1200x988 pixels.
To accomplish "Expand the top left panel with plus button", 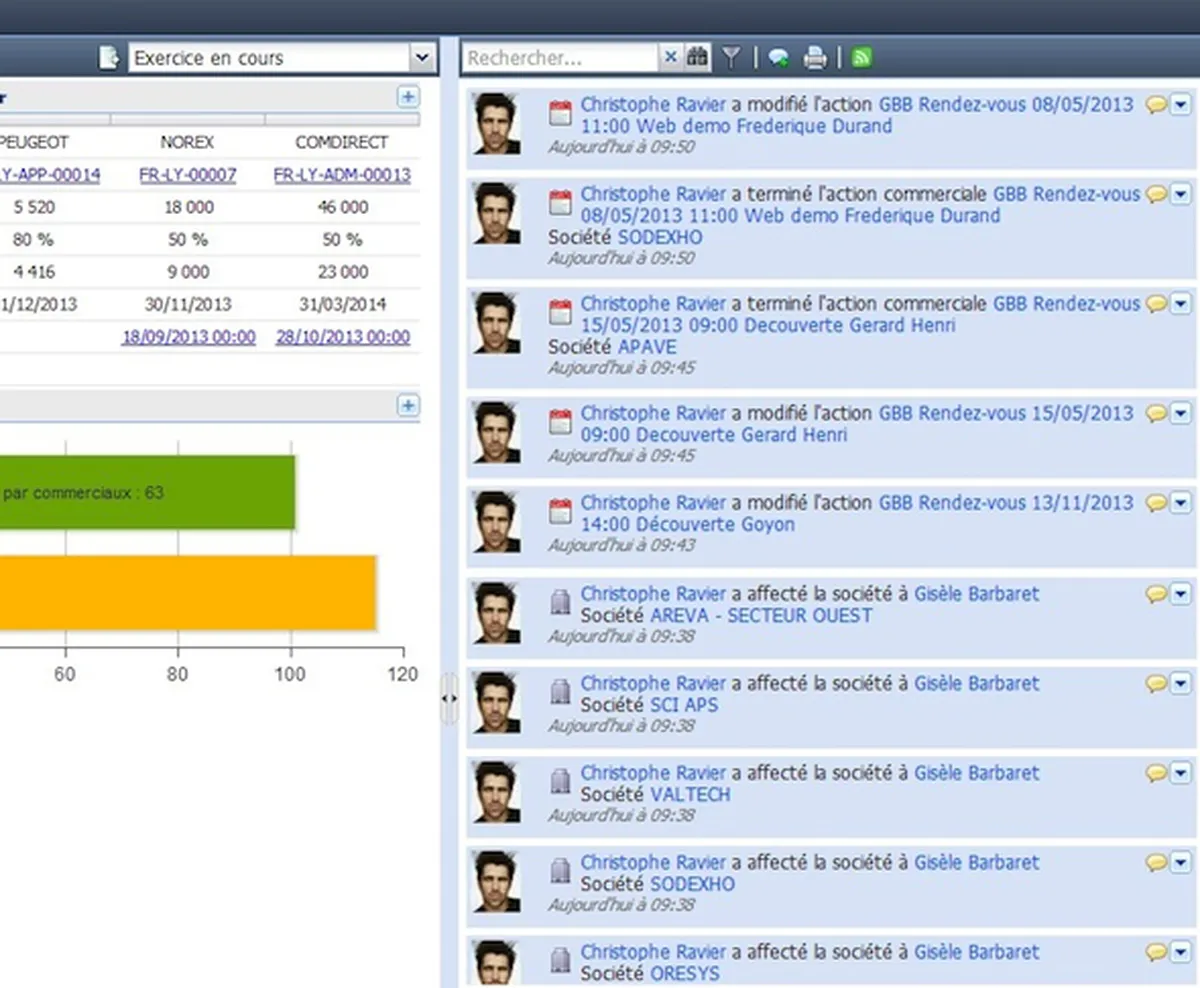I will click(x=408, y=97).
